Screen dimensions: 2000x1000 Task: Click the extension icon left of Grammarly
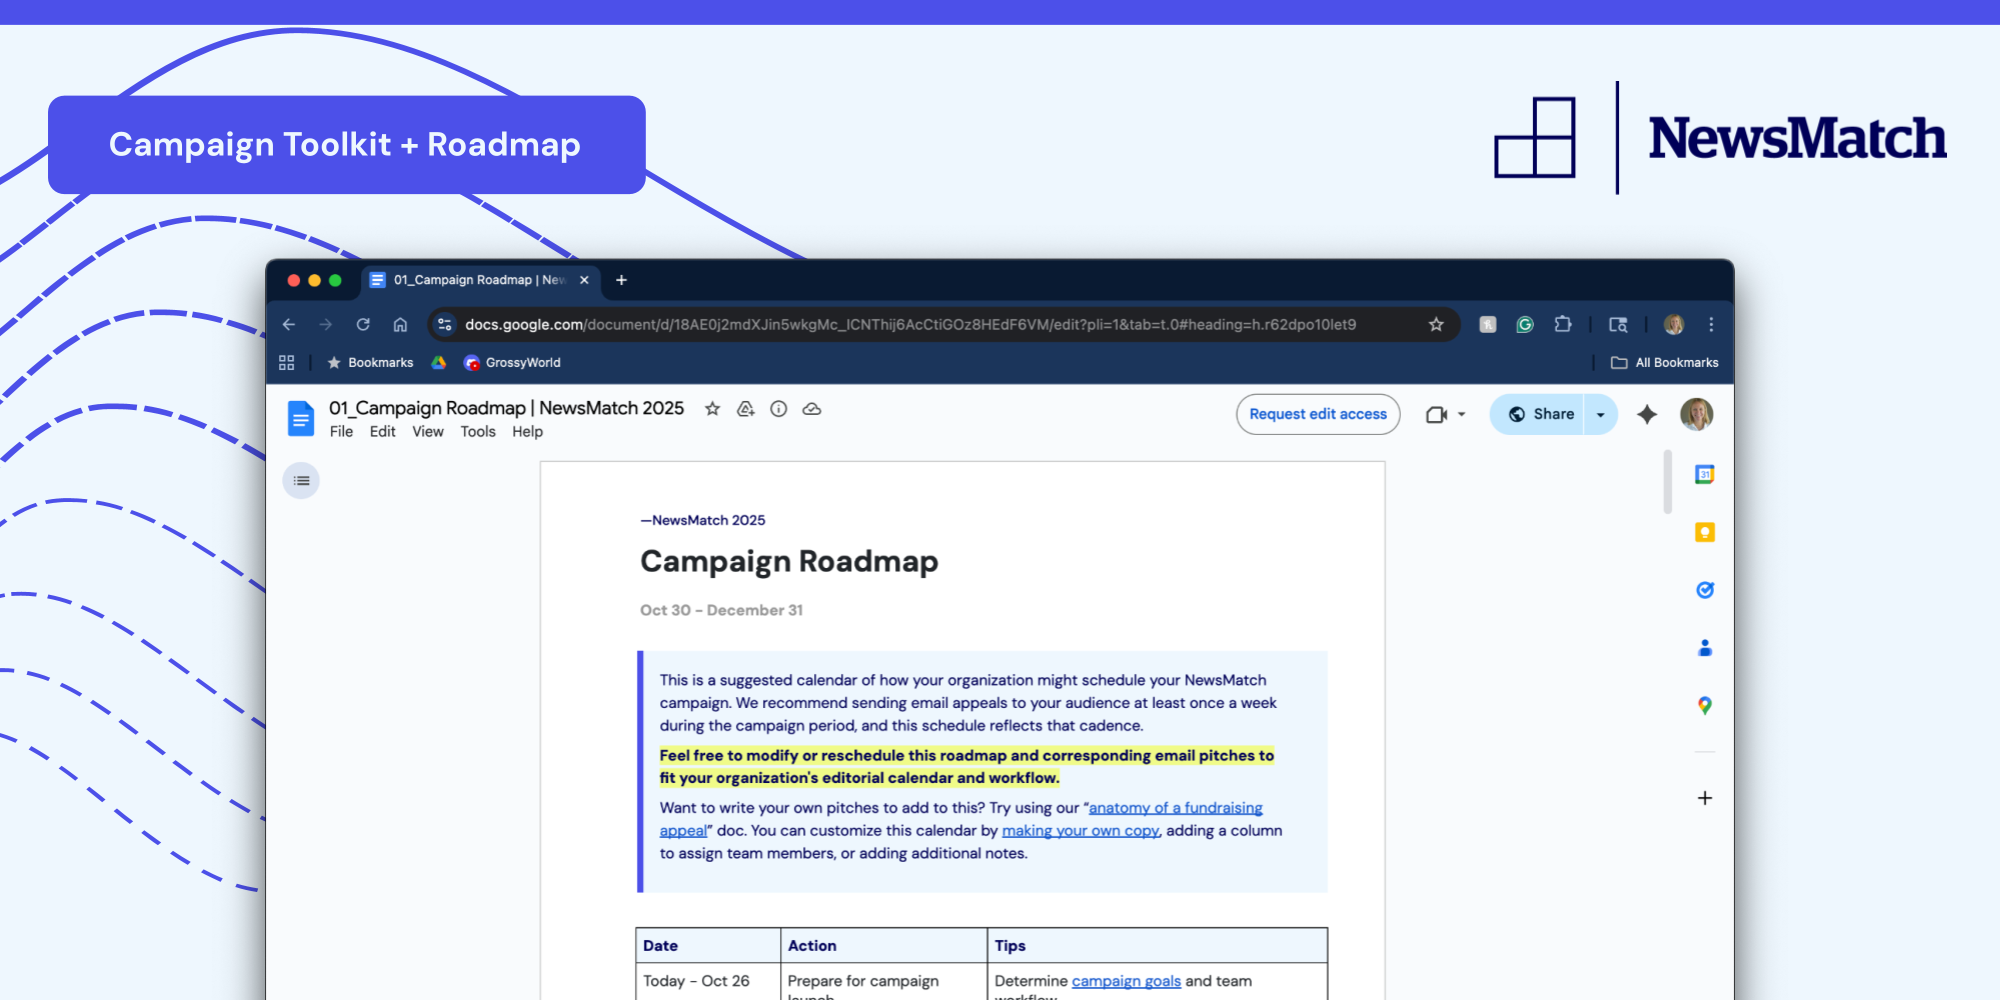pos(1488,324)
